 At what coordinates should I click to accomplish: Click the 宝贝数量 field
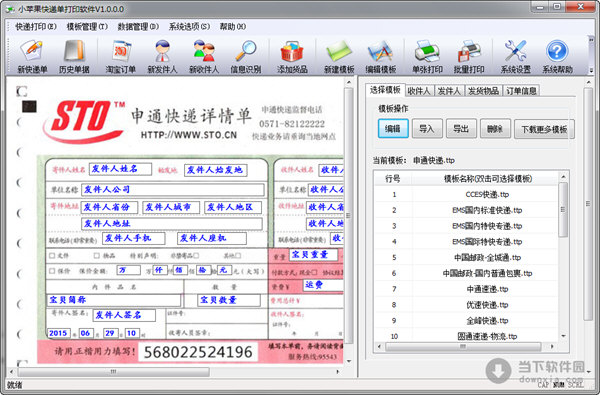[229, 300]
